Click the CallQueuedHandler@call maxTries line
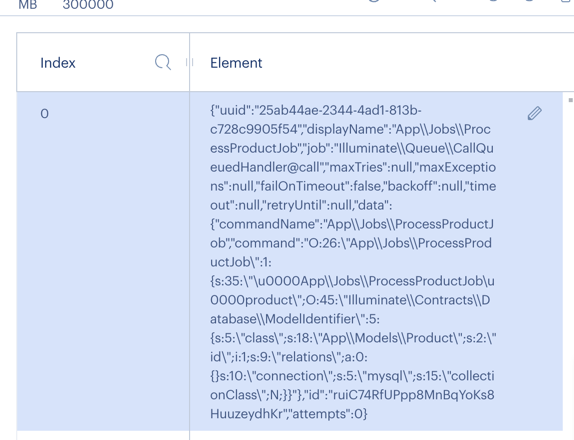The height and width of the screenshot is (440, 574). 353,167
